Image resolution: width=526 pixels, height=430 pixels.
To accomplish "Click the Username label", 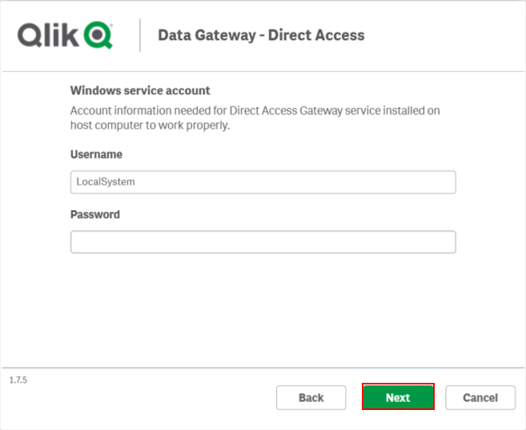I will coord(96,154).
